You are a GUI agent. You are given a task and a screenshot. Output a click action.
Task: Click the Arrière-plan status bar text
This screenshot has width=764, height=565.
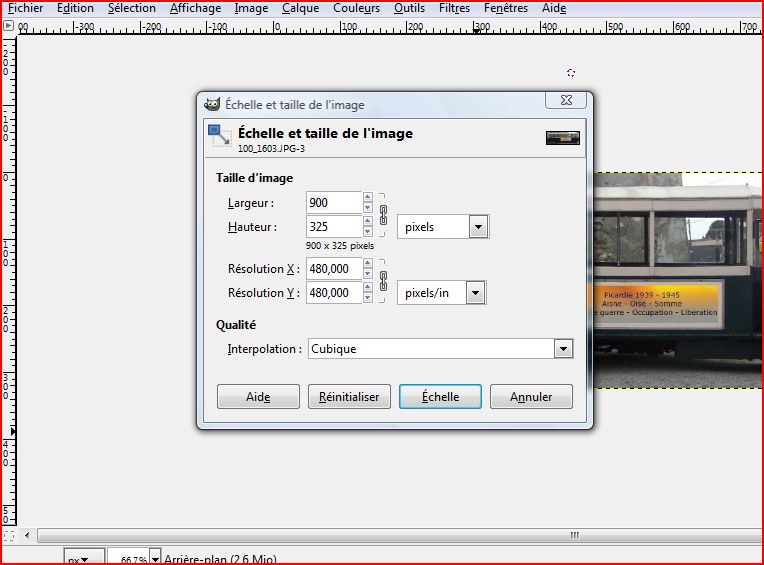(x=220, y=559)
